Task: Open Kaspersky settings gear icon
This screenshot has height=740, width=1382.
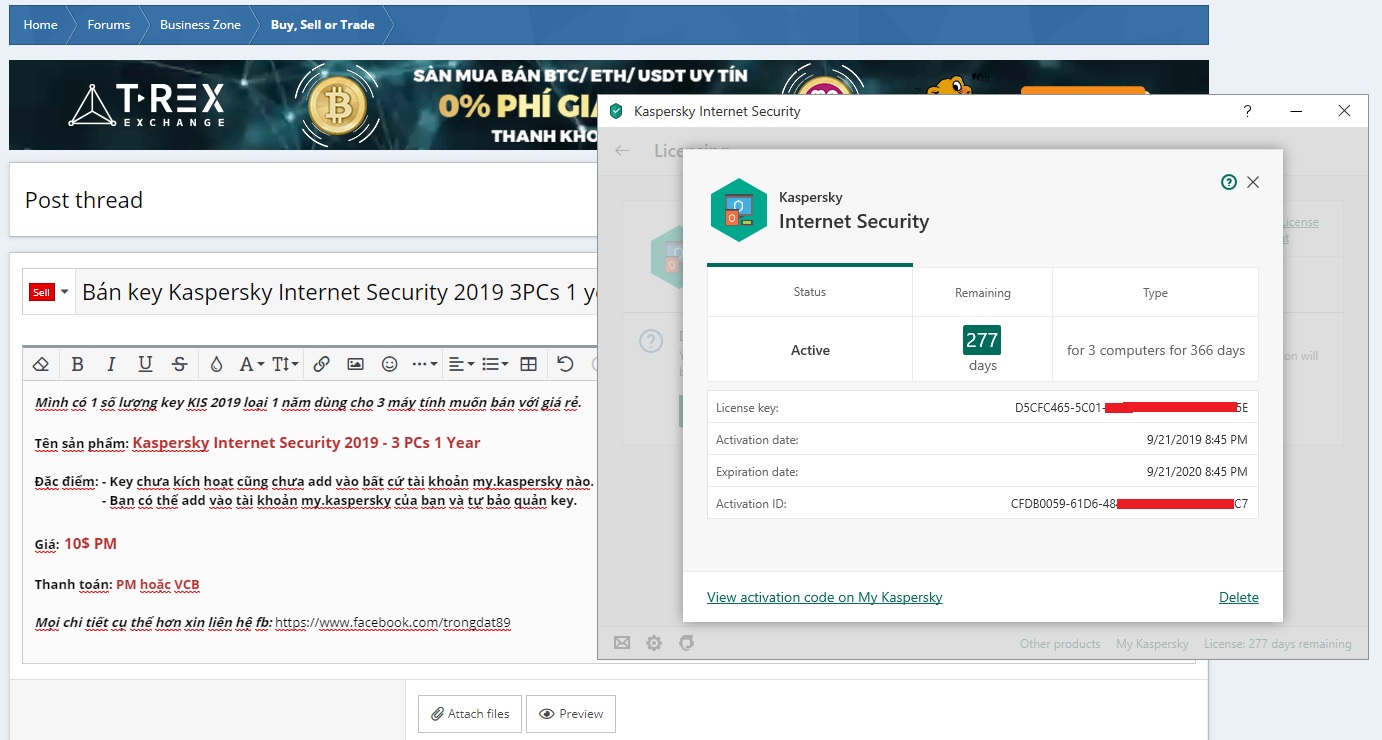Action: coord(654,643)
